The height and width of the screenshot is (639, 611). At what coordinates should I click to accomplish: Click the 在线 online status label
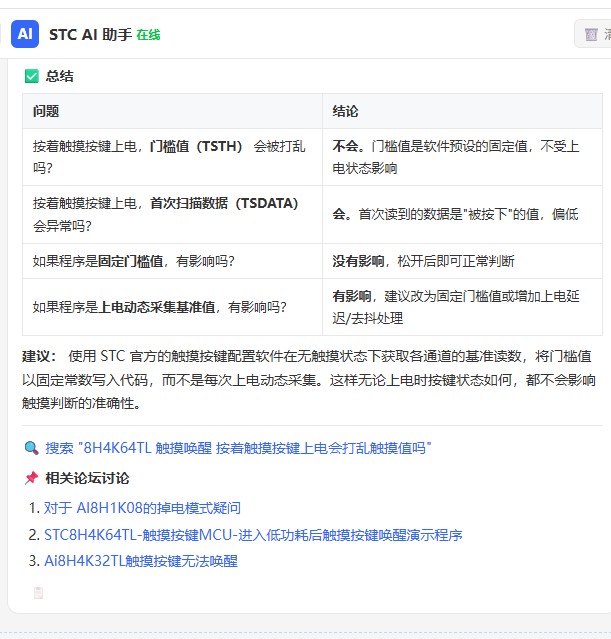pyautogui.click(x=148, y=35)
